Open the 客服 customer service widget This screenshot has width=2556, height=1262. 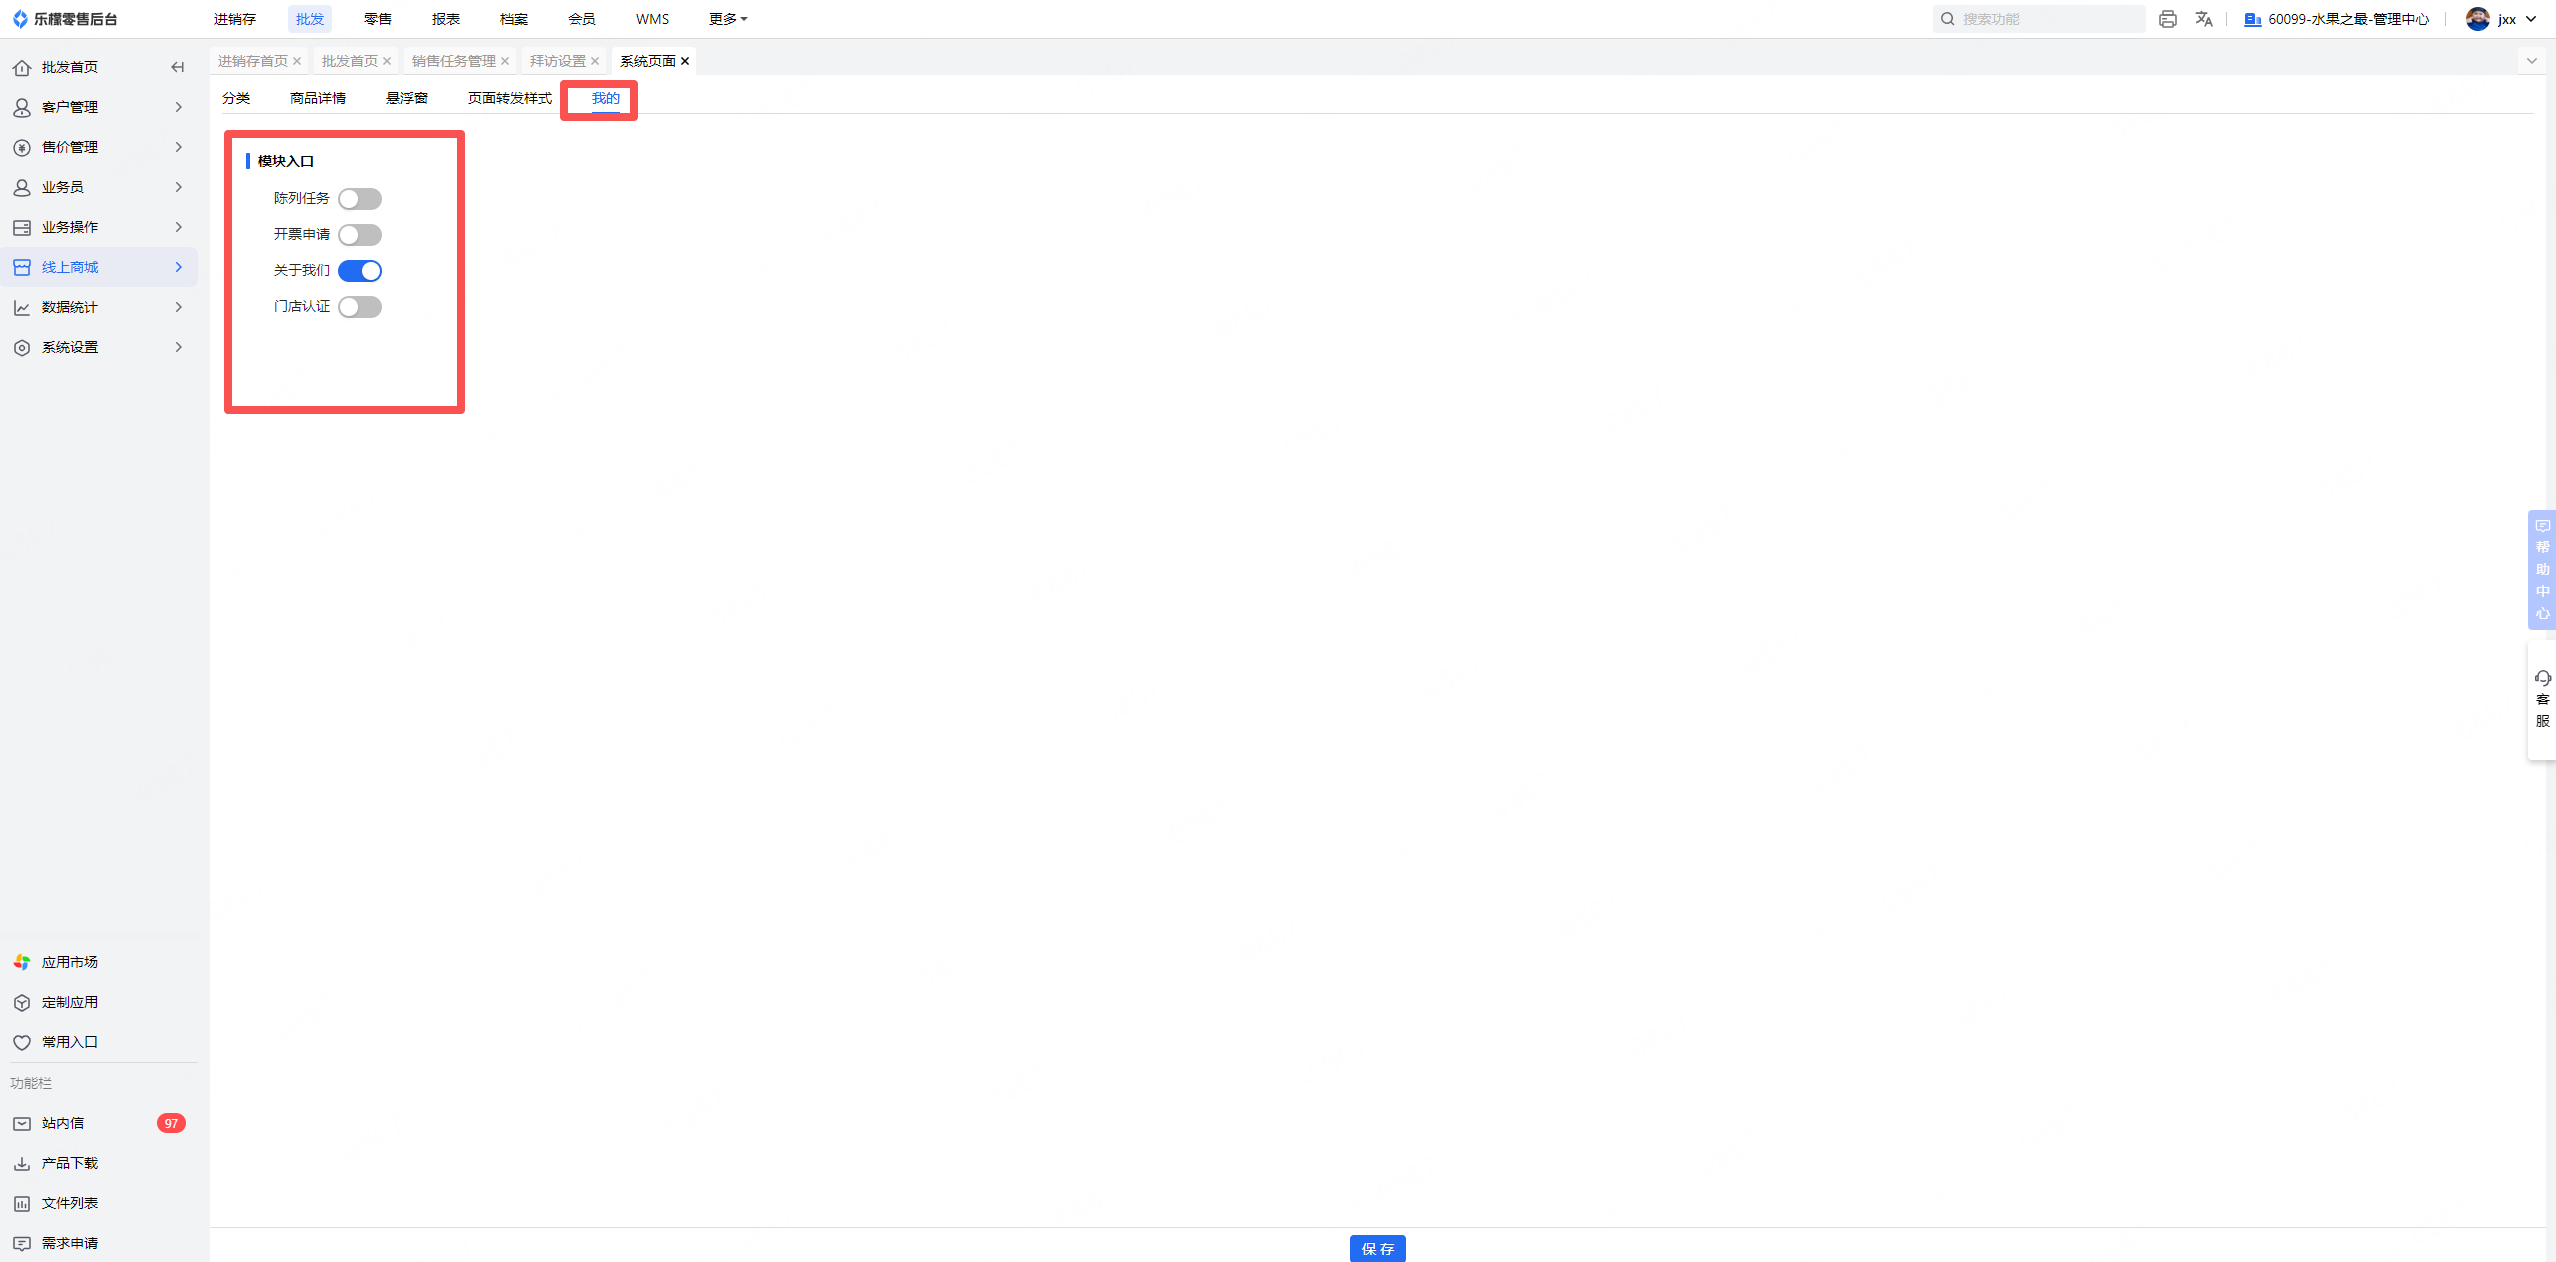tap(2542, 700)
